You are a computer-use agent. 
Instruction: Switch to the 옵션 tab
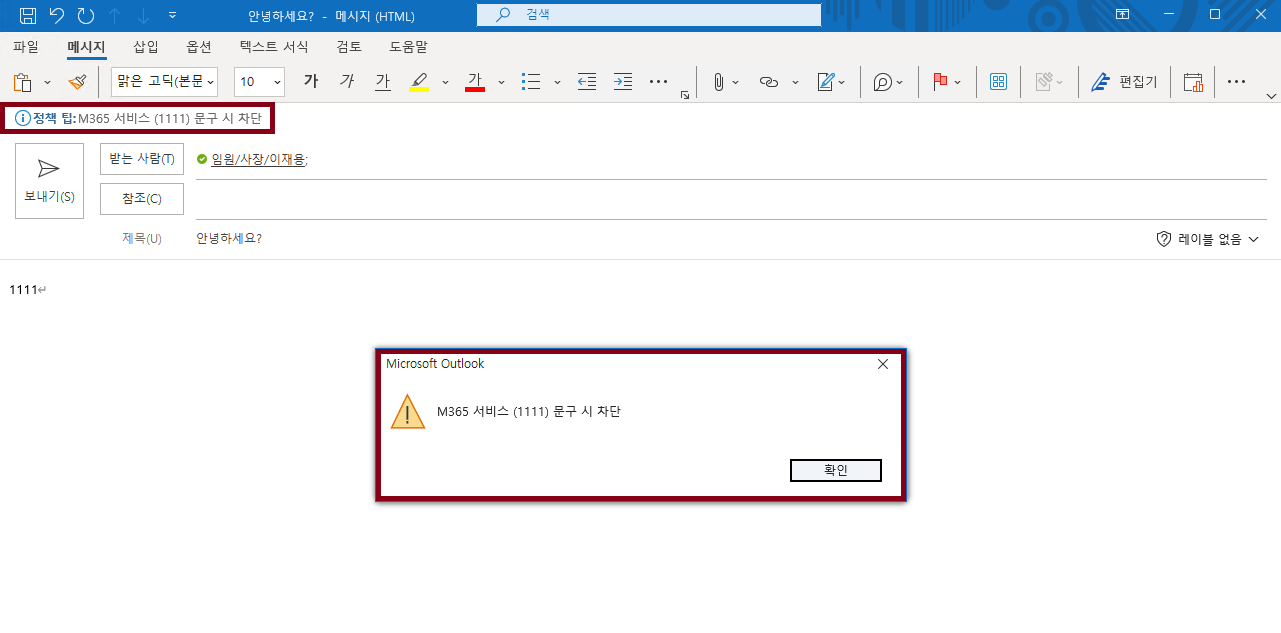199,46
